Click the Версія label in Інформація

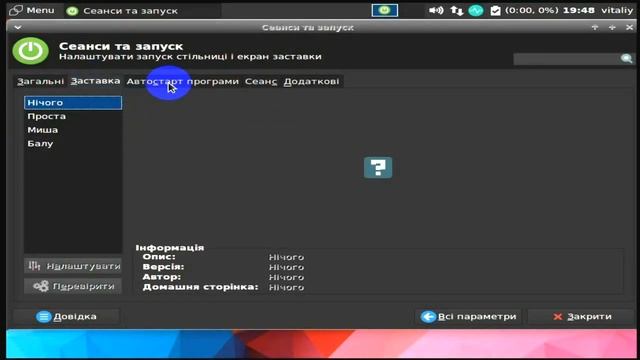pos(163,267)
